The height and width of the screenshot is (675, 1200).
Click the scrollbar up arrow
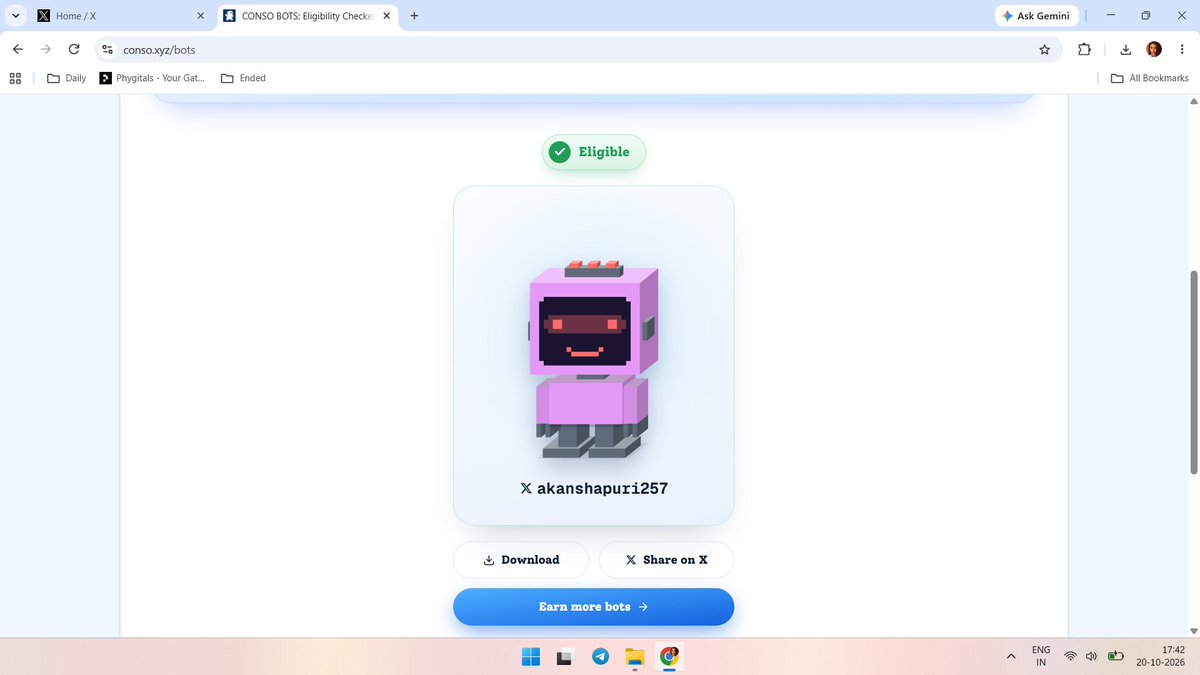(1192, 101)
